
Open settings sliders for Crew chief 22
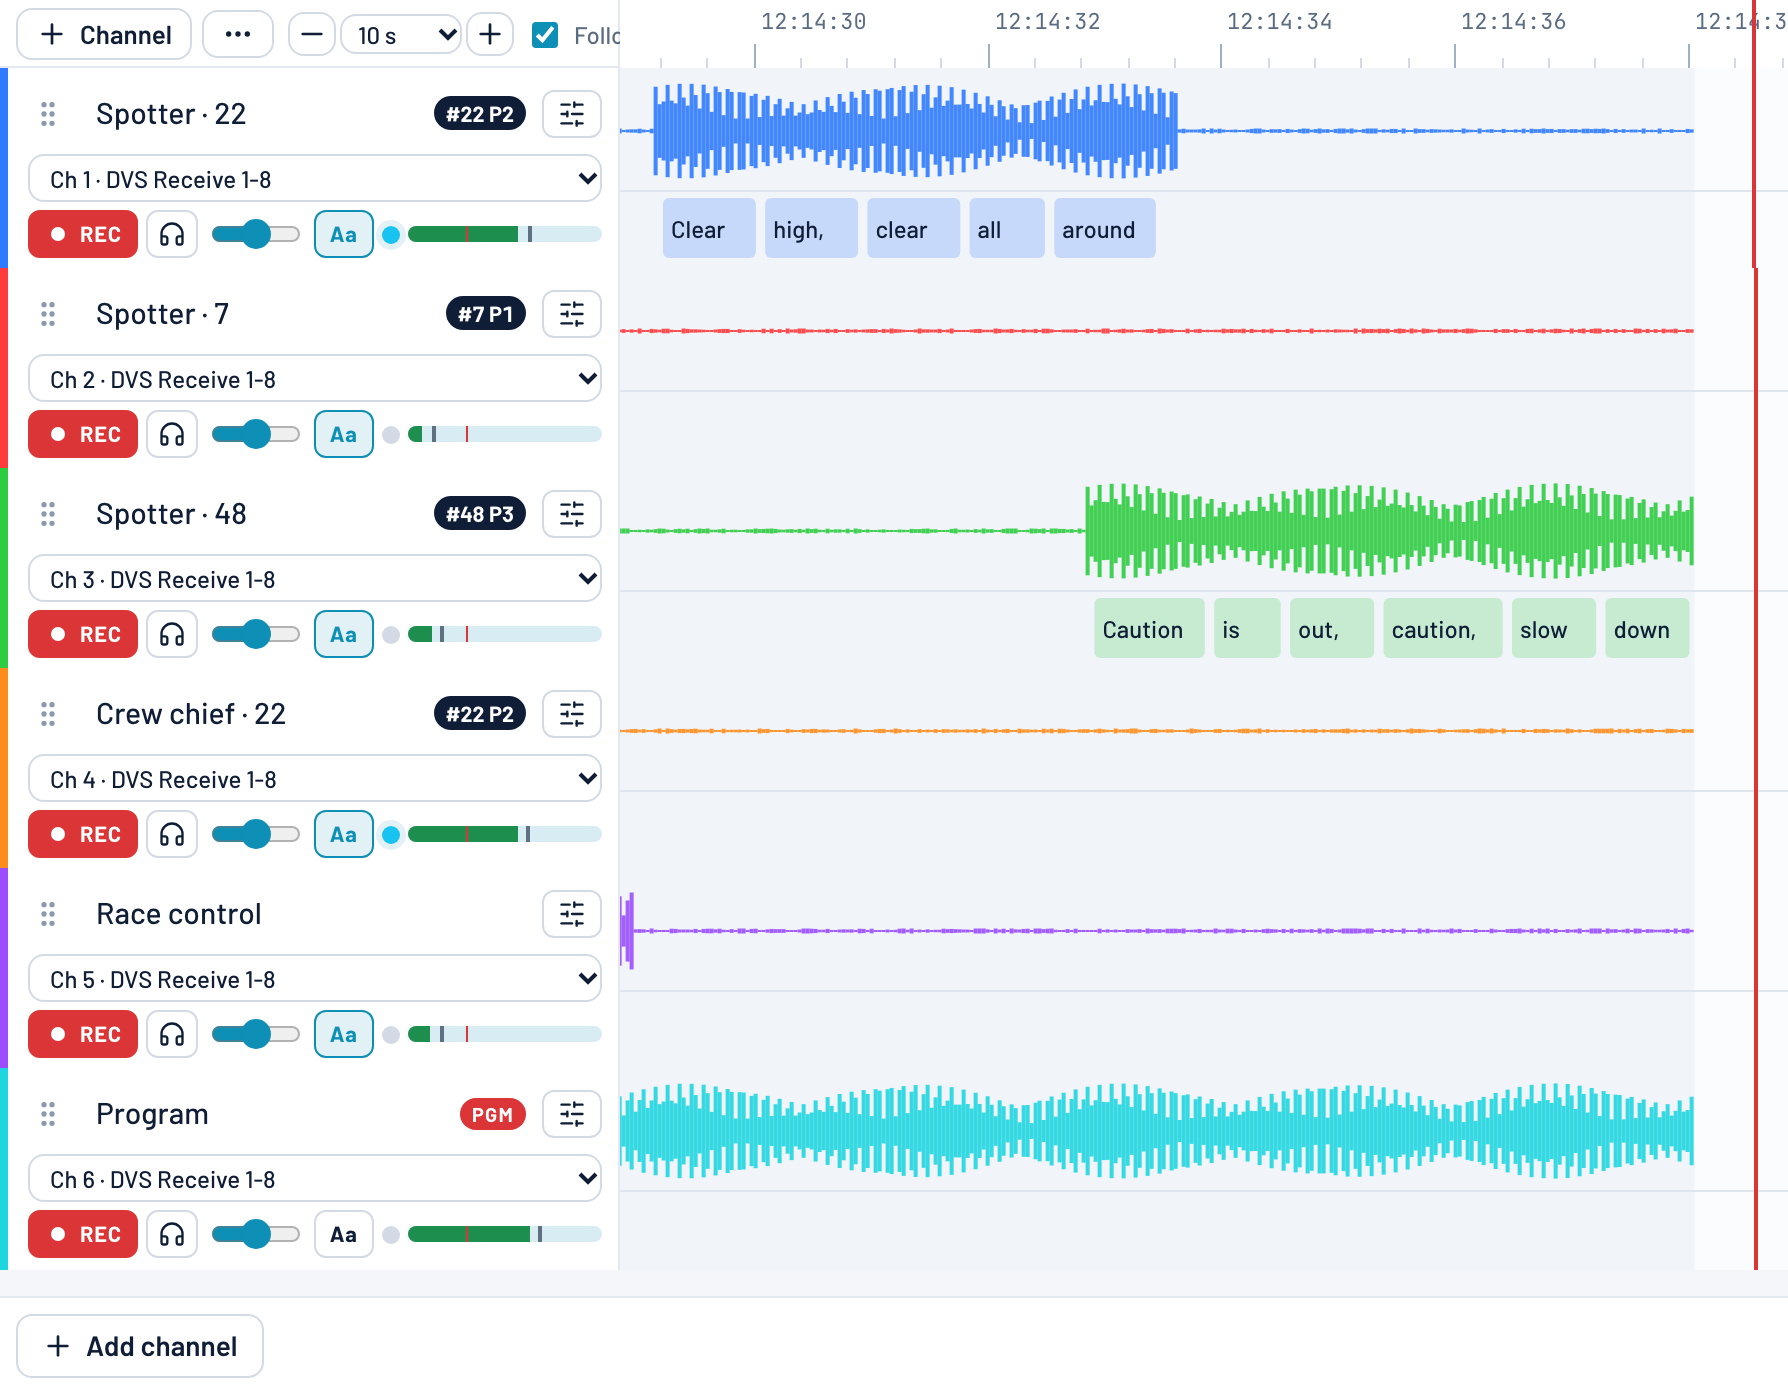click(x=572, y=714)
